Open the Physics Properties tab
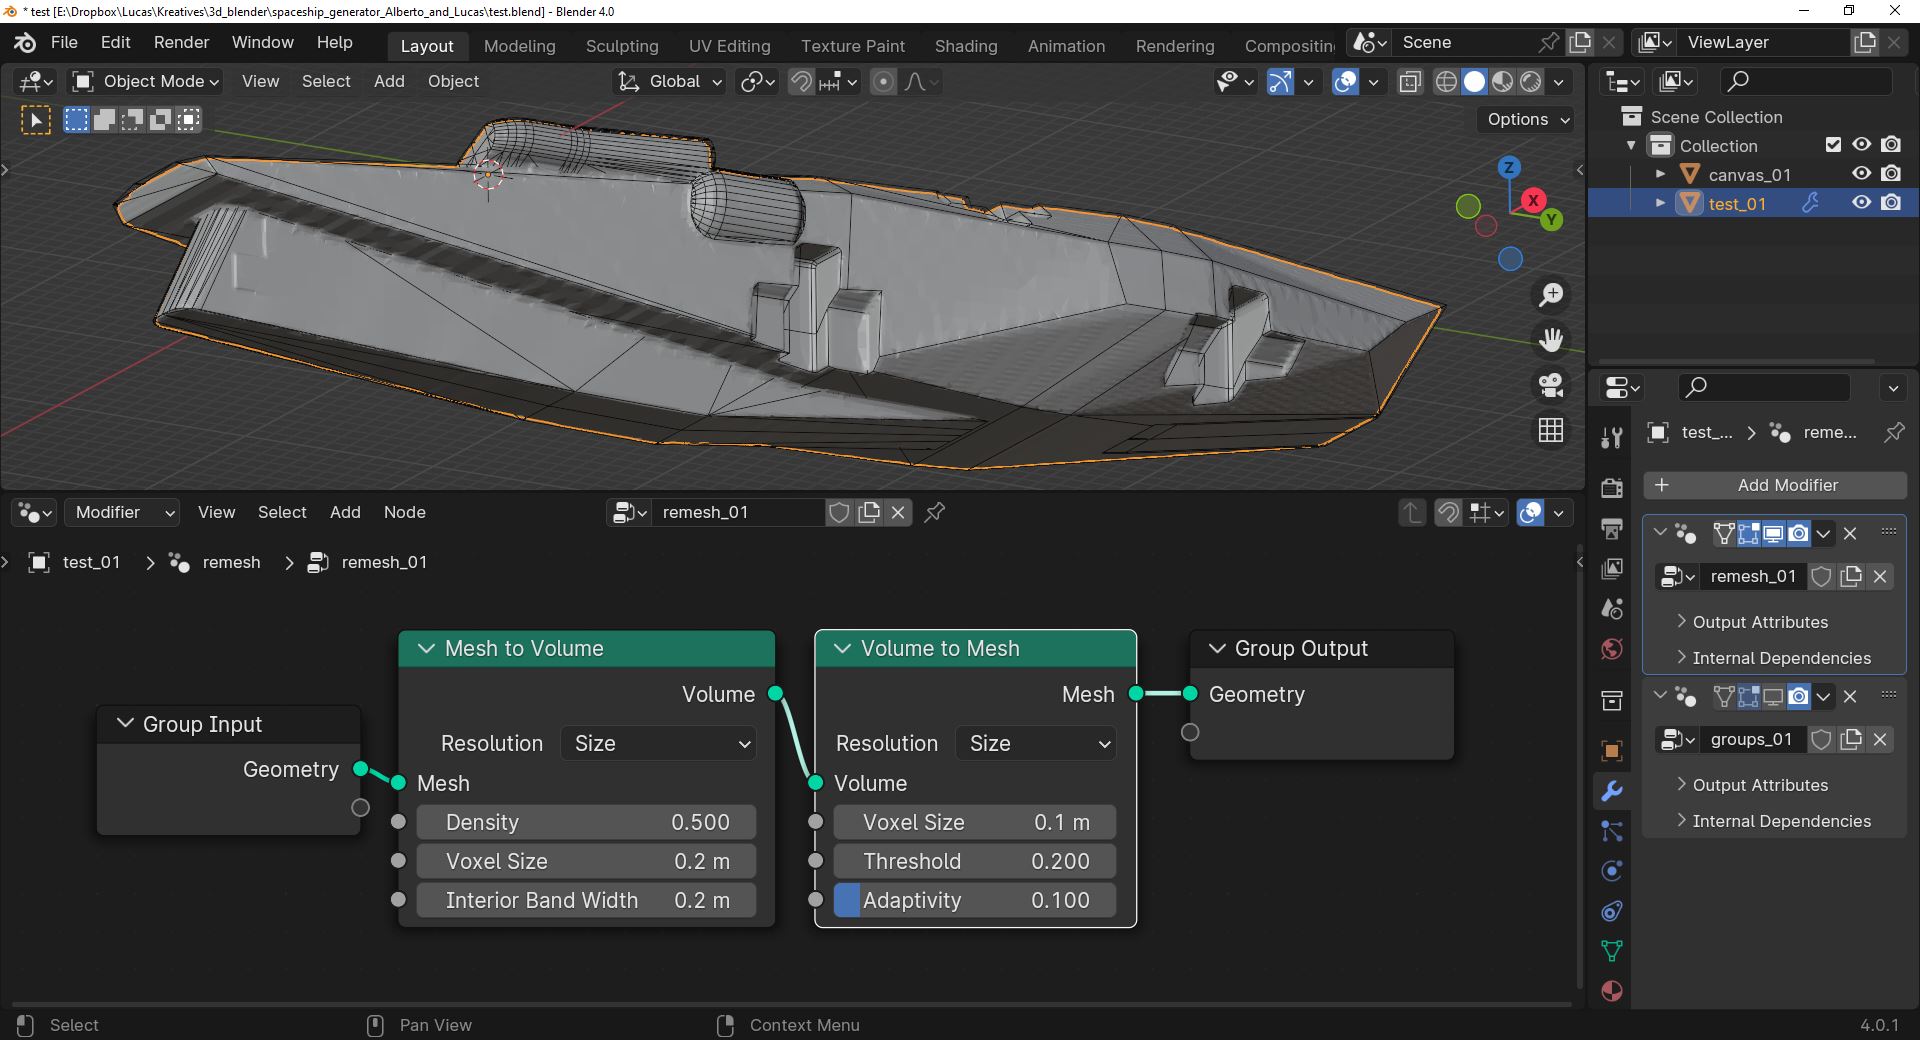The image size is (1920, 1040). pos(1611,871)
